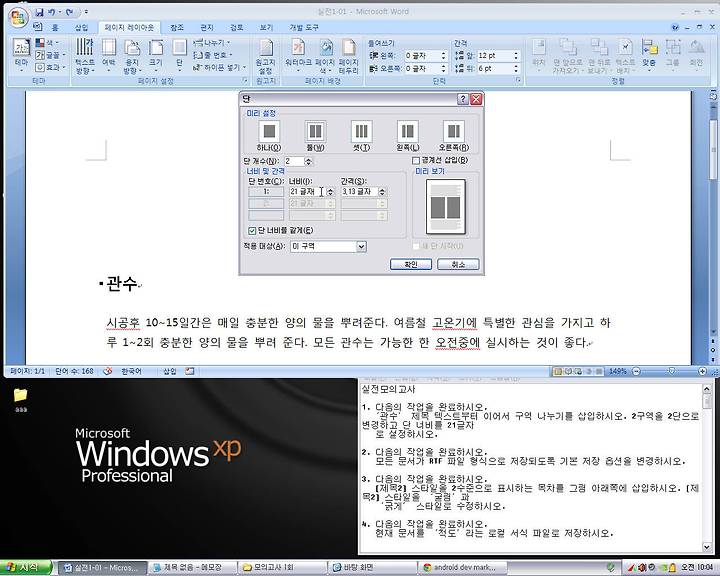Viewport: 720px width, 576px height.
Task: Click the 페이지 테두리 (Page Borders) tool
Action: (349, 56)
